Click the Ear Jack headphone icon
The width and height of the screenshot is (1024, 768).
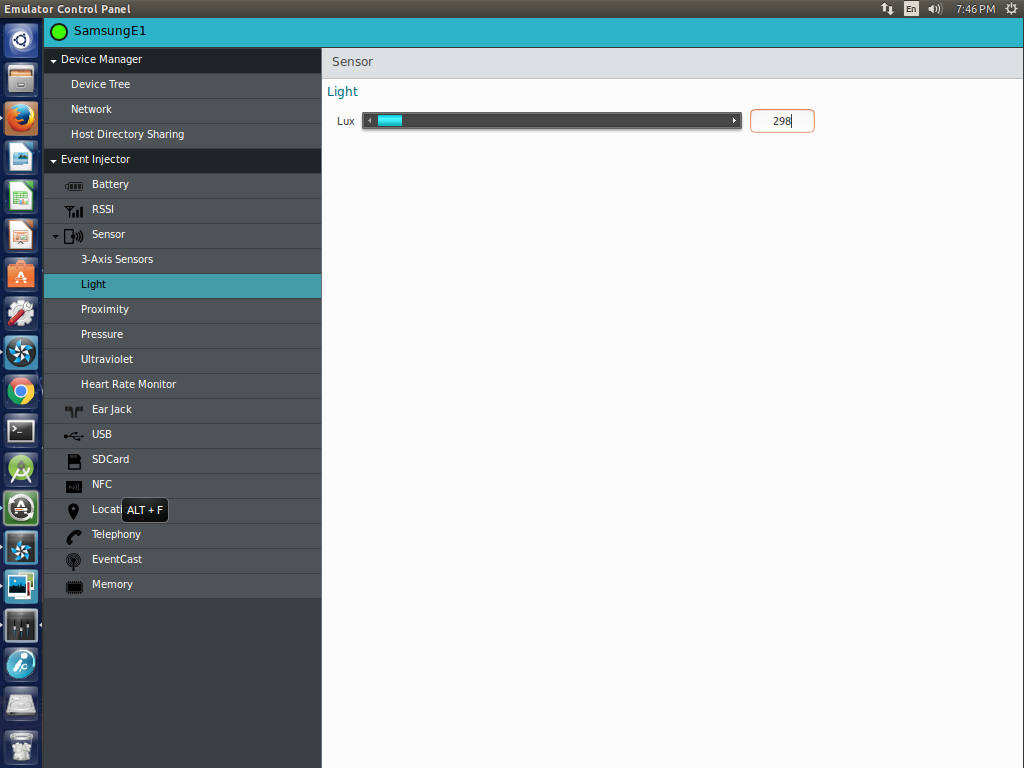[x=74, y=410]
